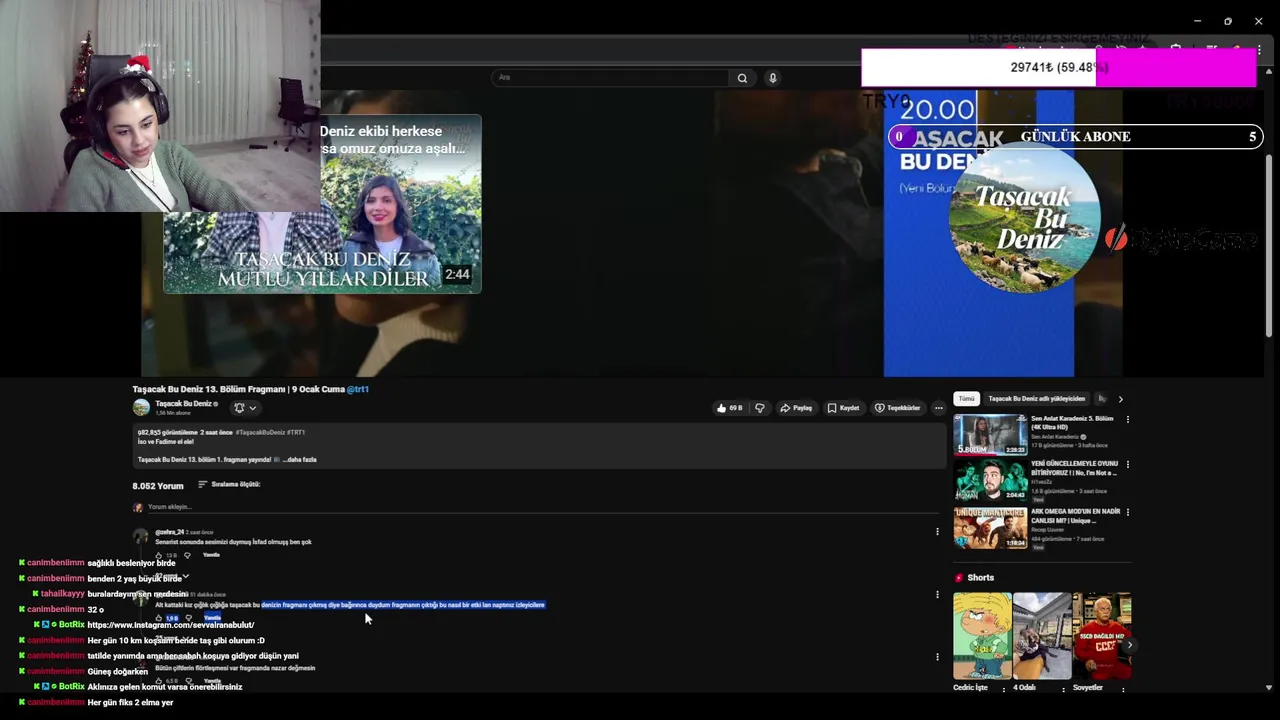Open the Sıralama ölçütü sort dropdown
Image resolution: width=1280 pixels, height=720 pixels.
pyautogui.click(x=229, y=484)
